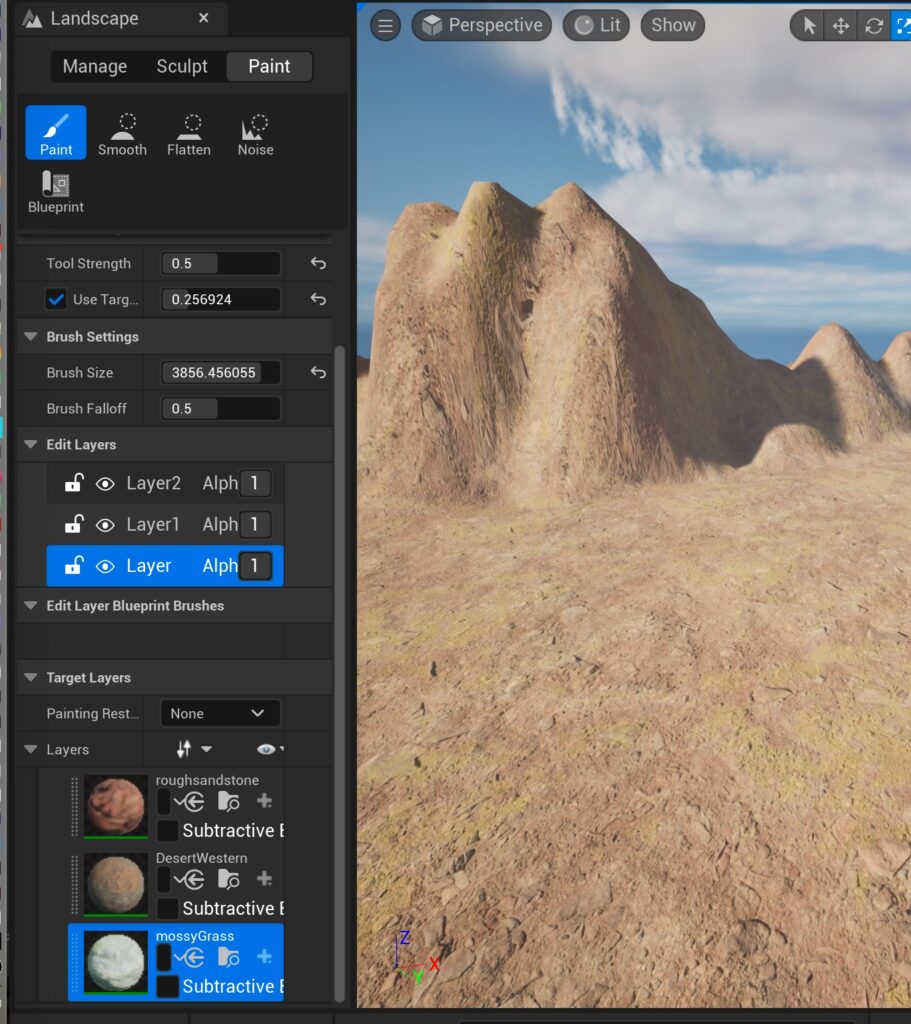
Task: Select the Smooth landscape tool
Action: point(122,134)
